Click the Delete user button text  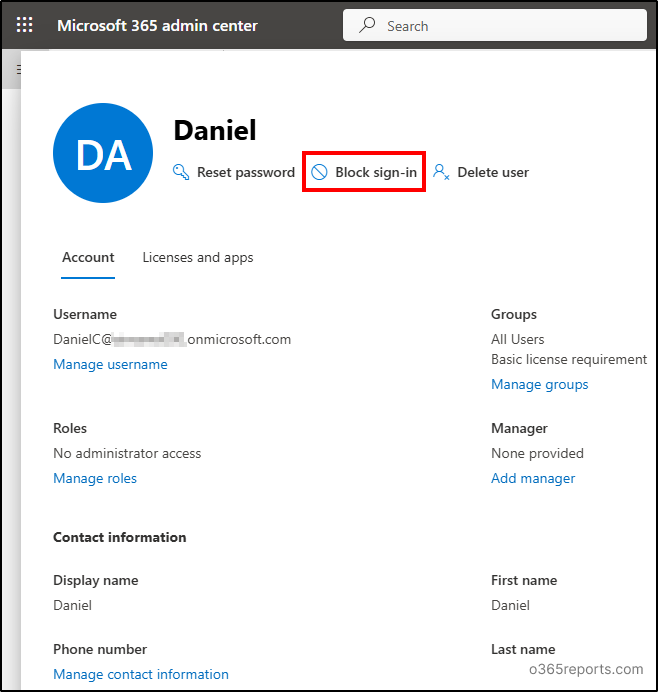pyautogui.click(x=493, y=172)
